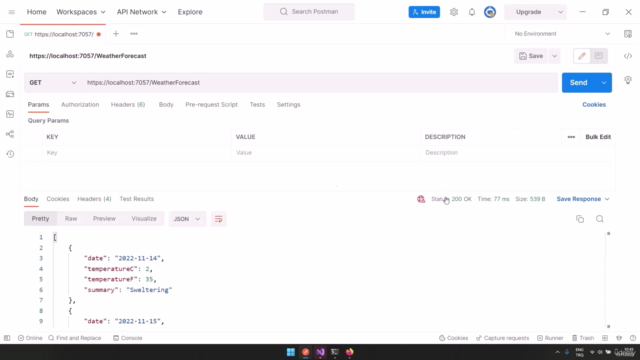The image size is (640, 360).
Task: Switch to Raw response view
Action: point(71,219)
